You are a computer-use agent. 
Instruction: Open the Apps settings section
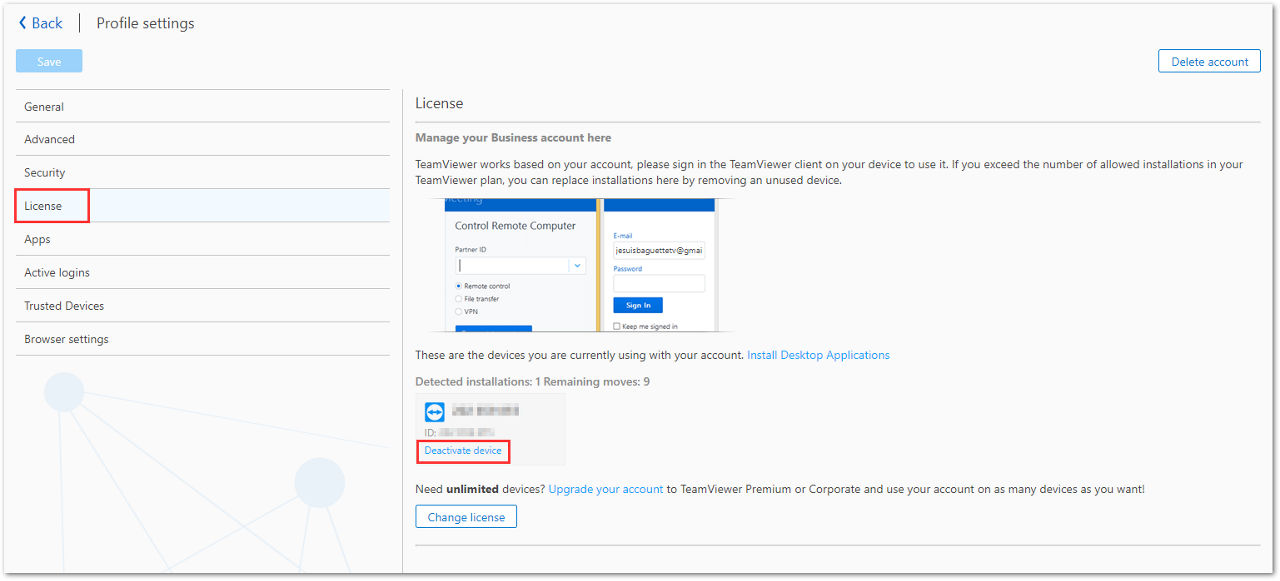[203, 239]
